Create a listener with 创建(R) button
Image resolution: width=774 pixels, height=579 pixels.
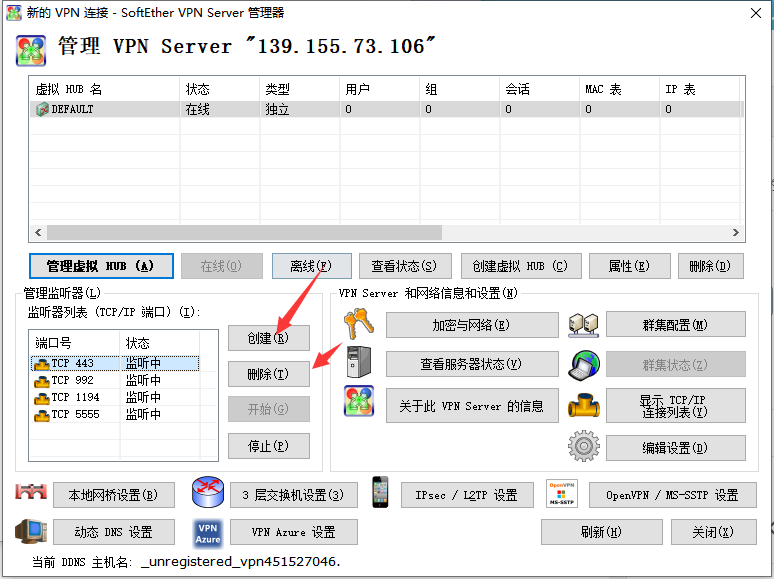pos(269,338)
